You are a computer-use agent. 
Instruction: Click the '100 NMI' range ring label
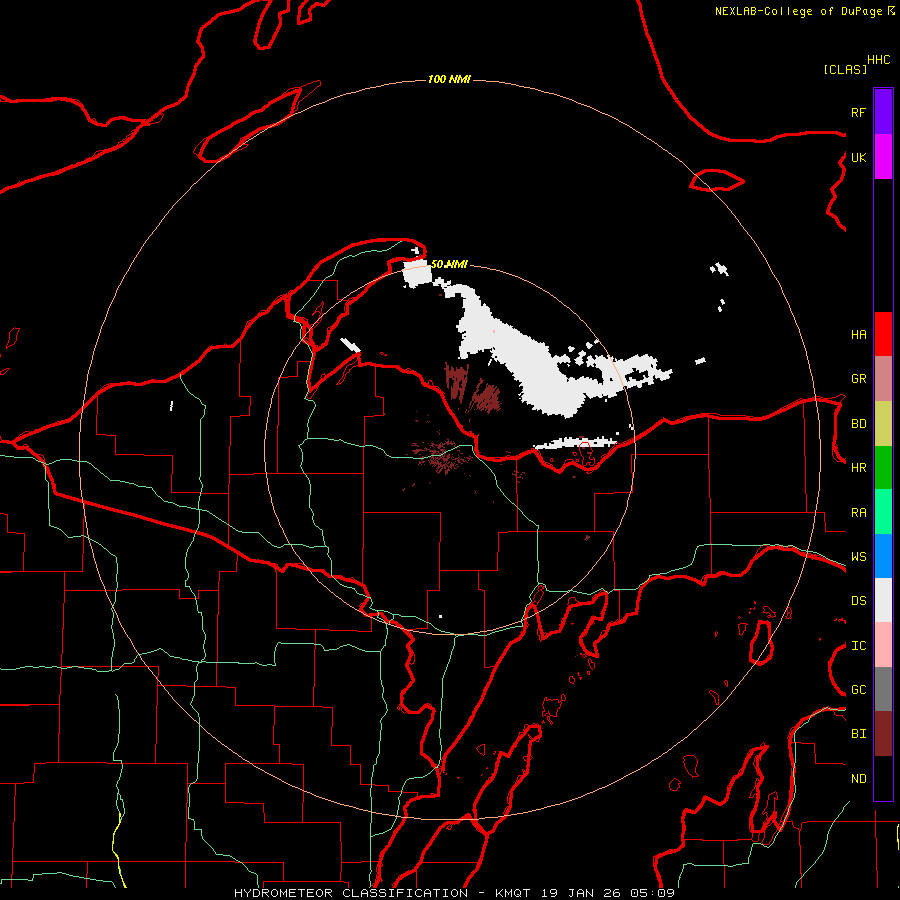pos(449,79)
